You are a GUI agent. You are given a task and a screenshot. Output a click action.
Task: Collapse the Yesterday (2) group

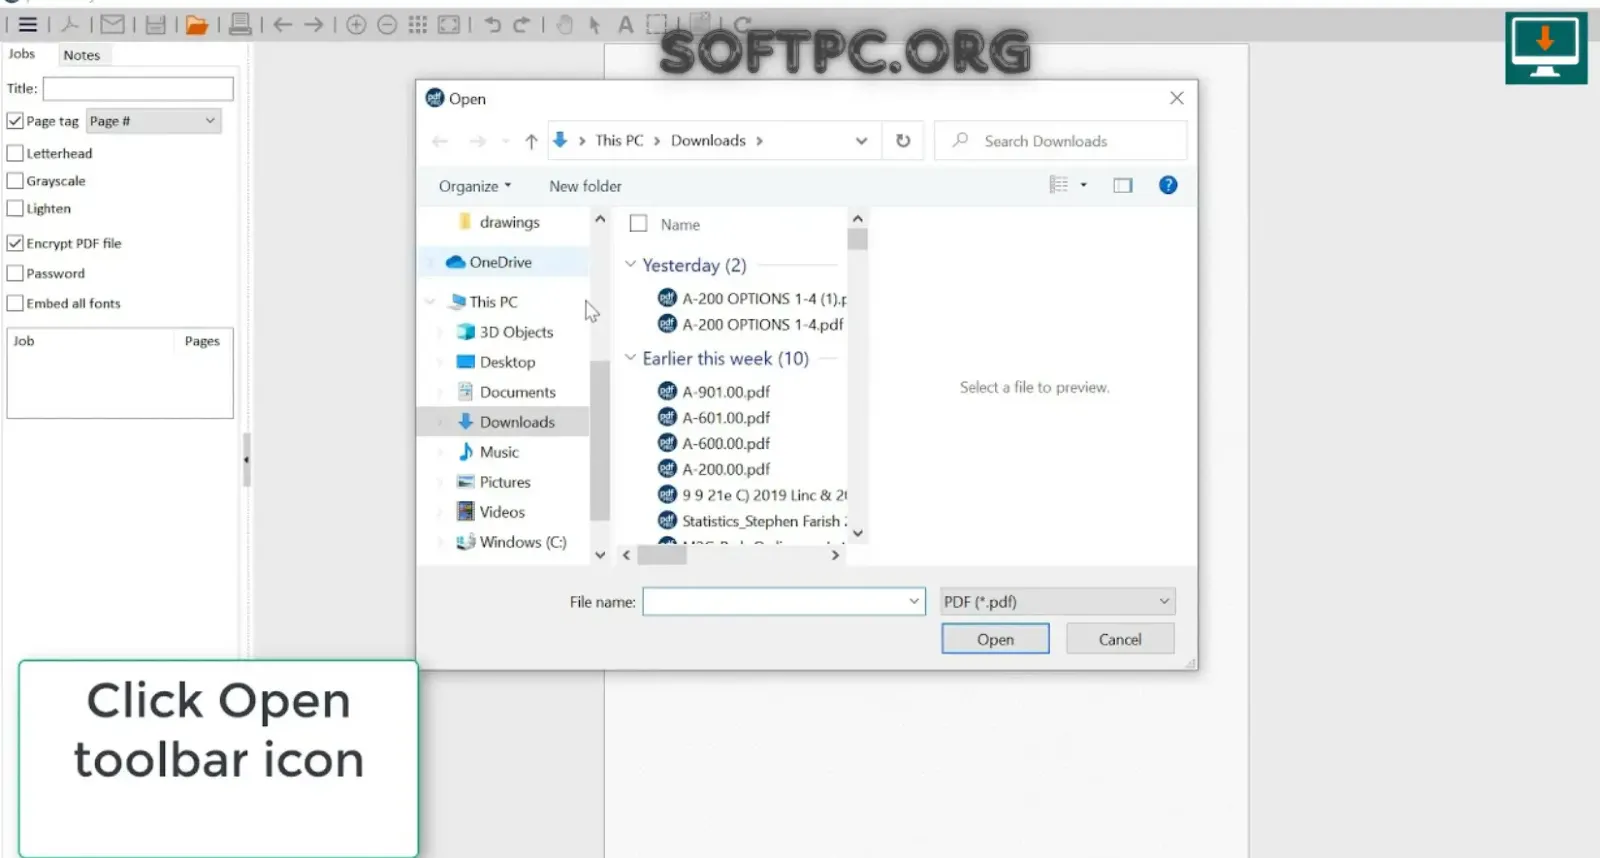click(630, 264)
